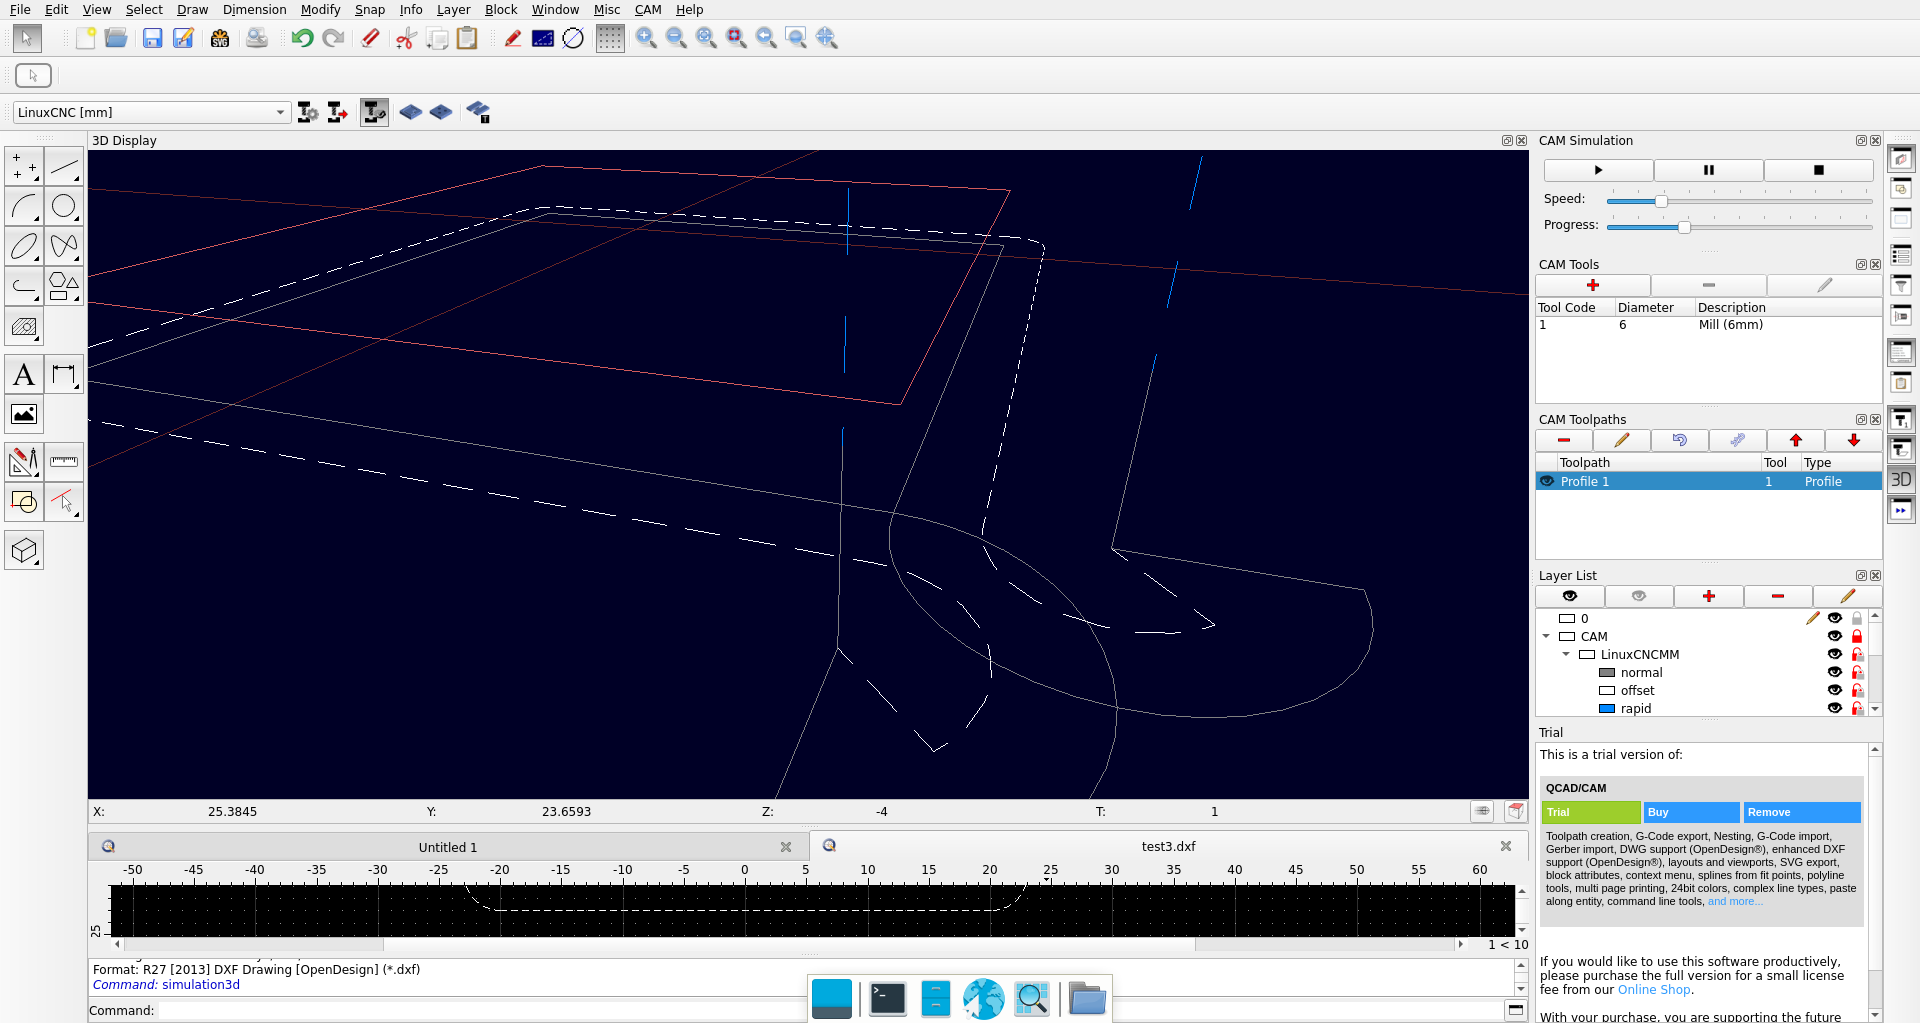
Task: Collapse the LinuxCNCMM sublayer node
Action: coord(1566,654)
